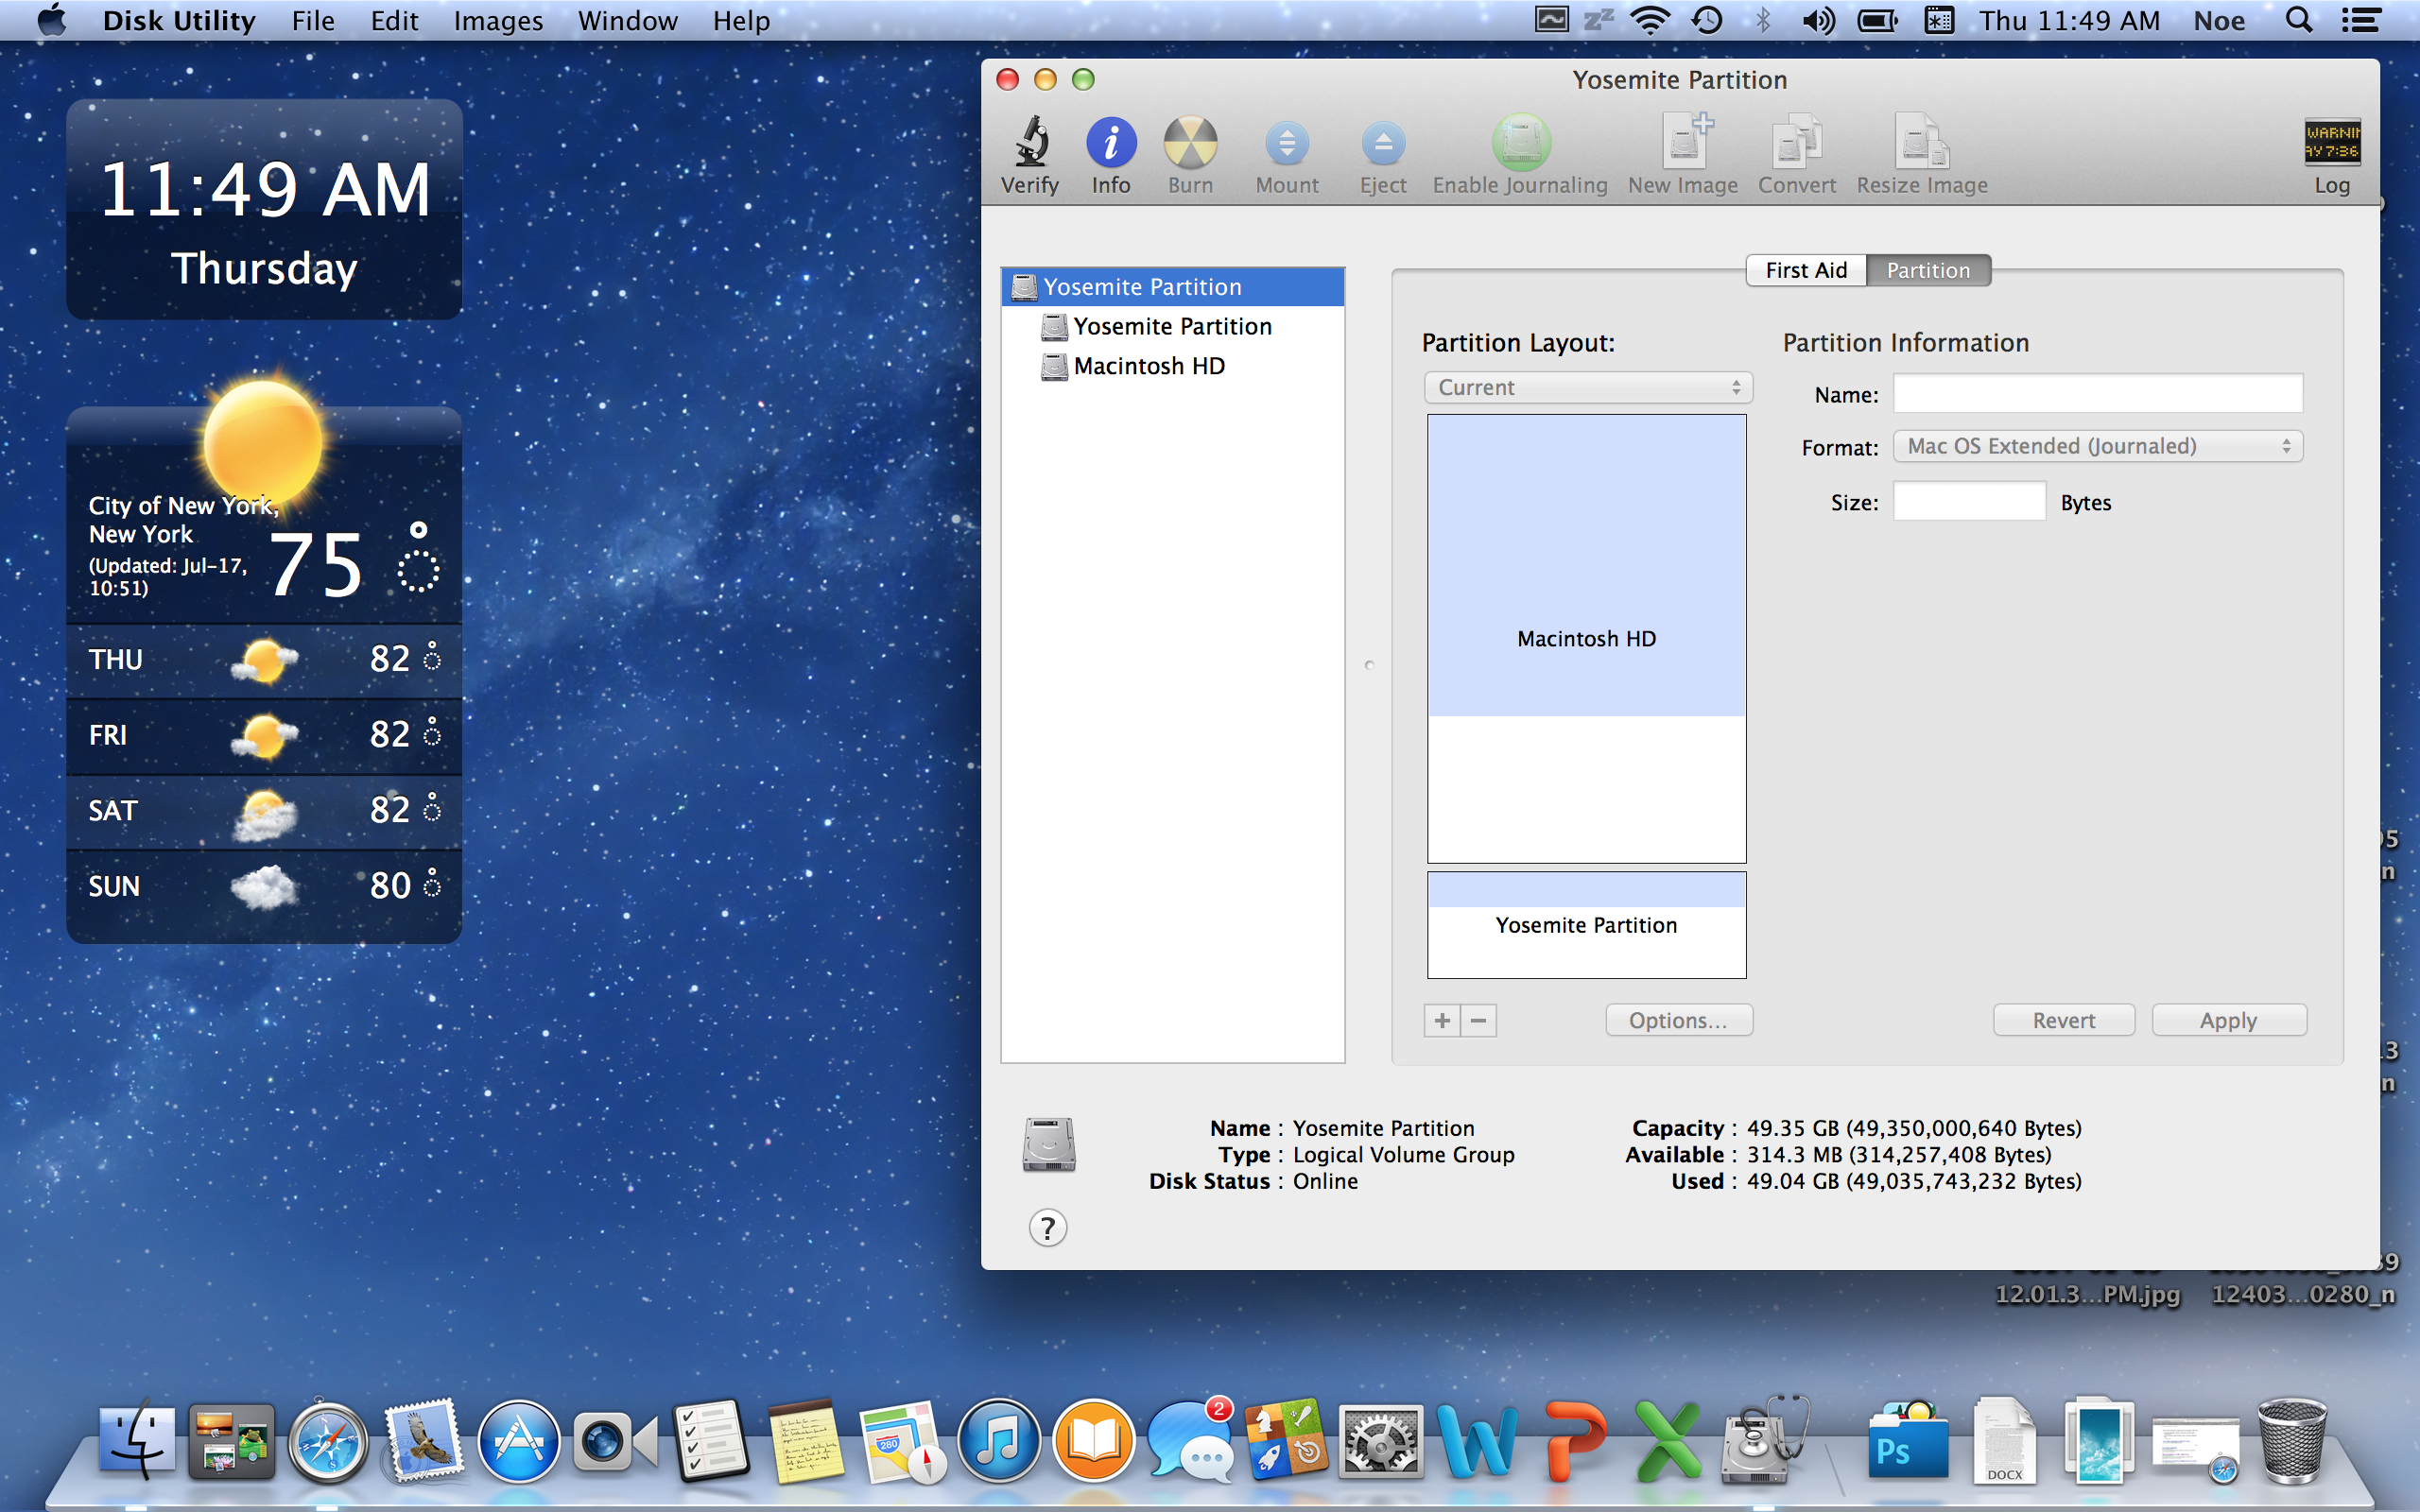
Task: Switch to the Partition tab
Action: point(1928,270)
